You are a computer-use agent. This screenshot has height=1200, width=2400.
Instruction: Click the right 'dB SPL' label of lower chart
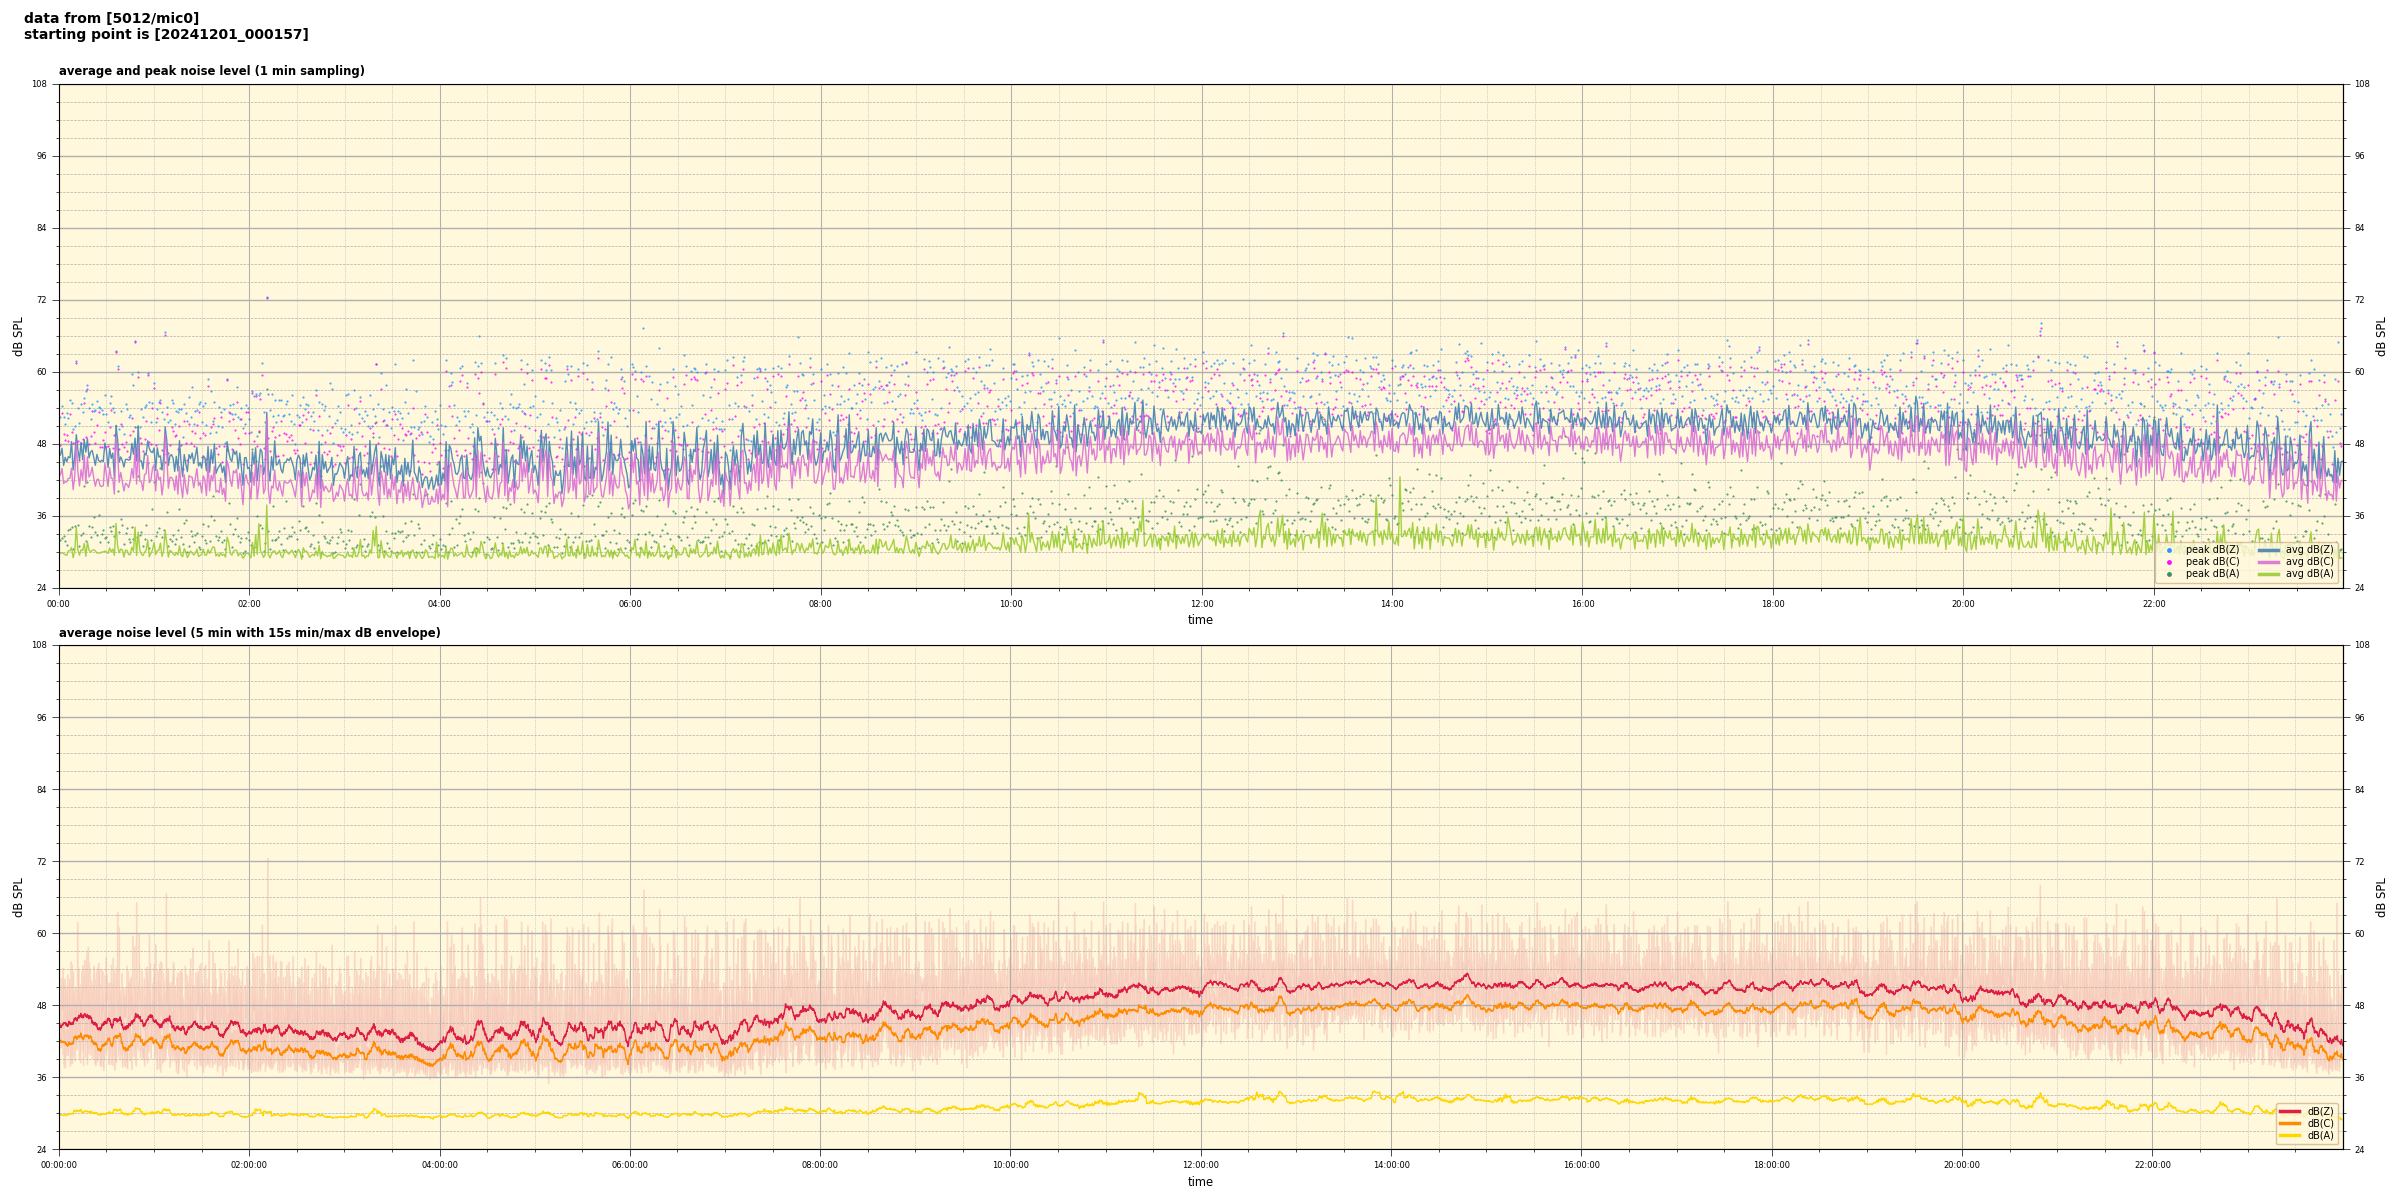pyautogui.click(x=2381, y=897)
